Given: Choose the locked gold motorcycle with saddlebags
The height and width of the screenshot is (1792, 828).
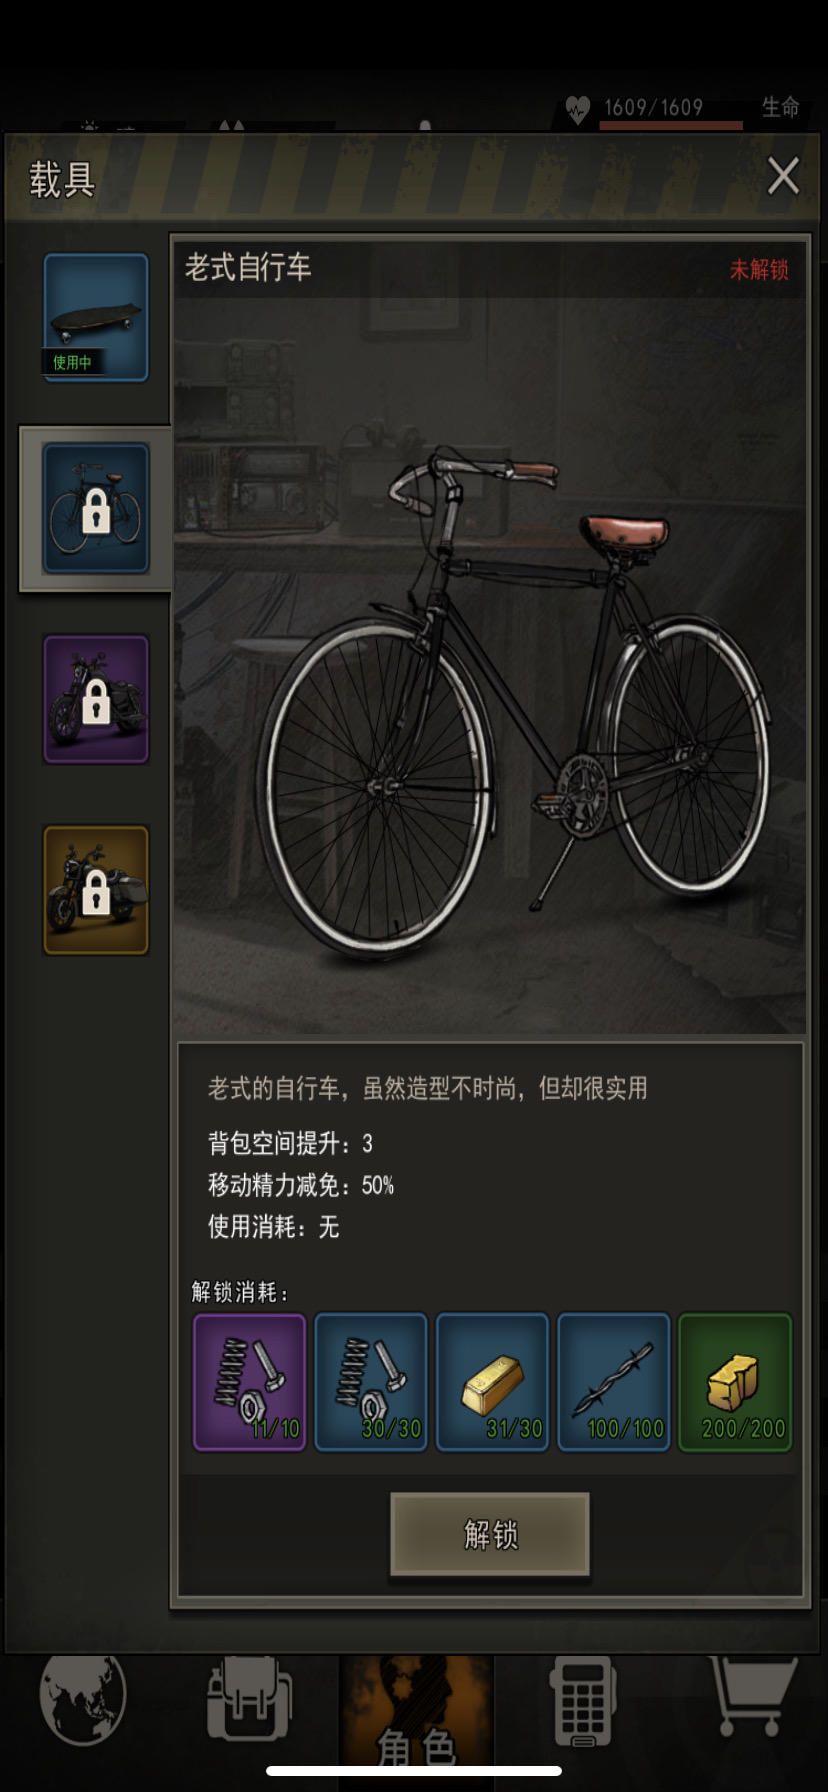Looking at the screenshot, I should point(96,890).
